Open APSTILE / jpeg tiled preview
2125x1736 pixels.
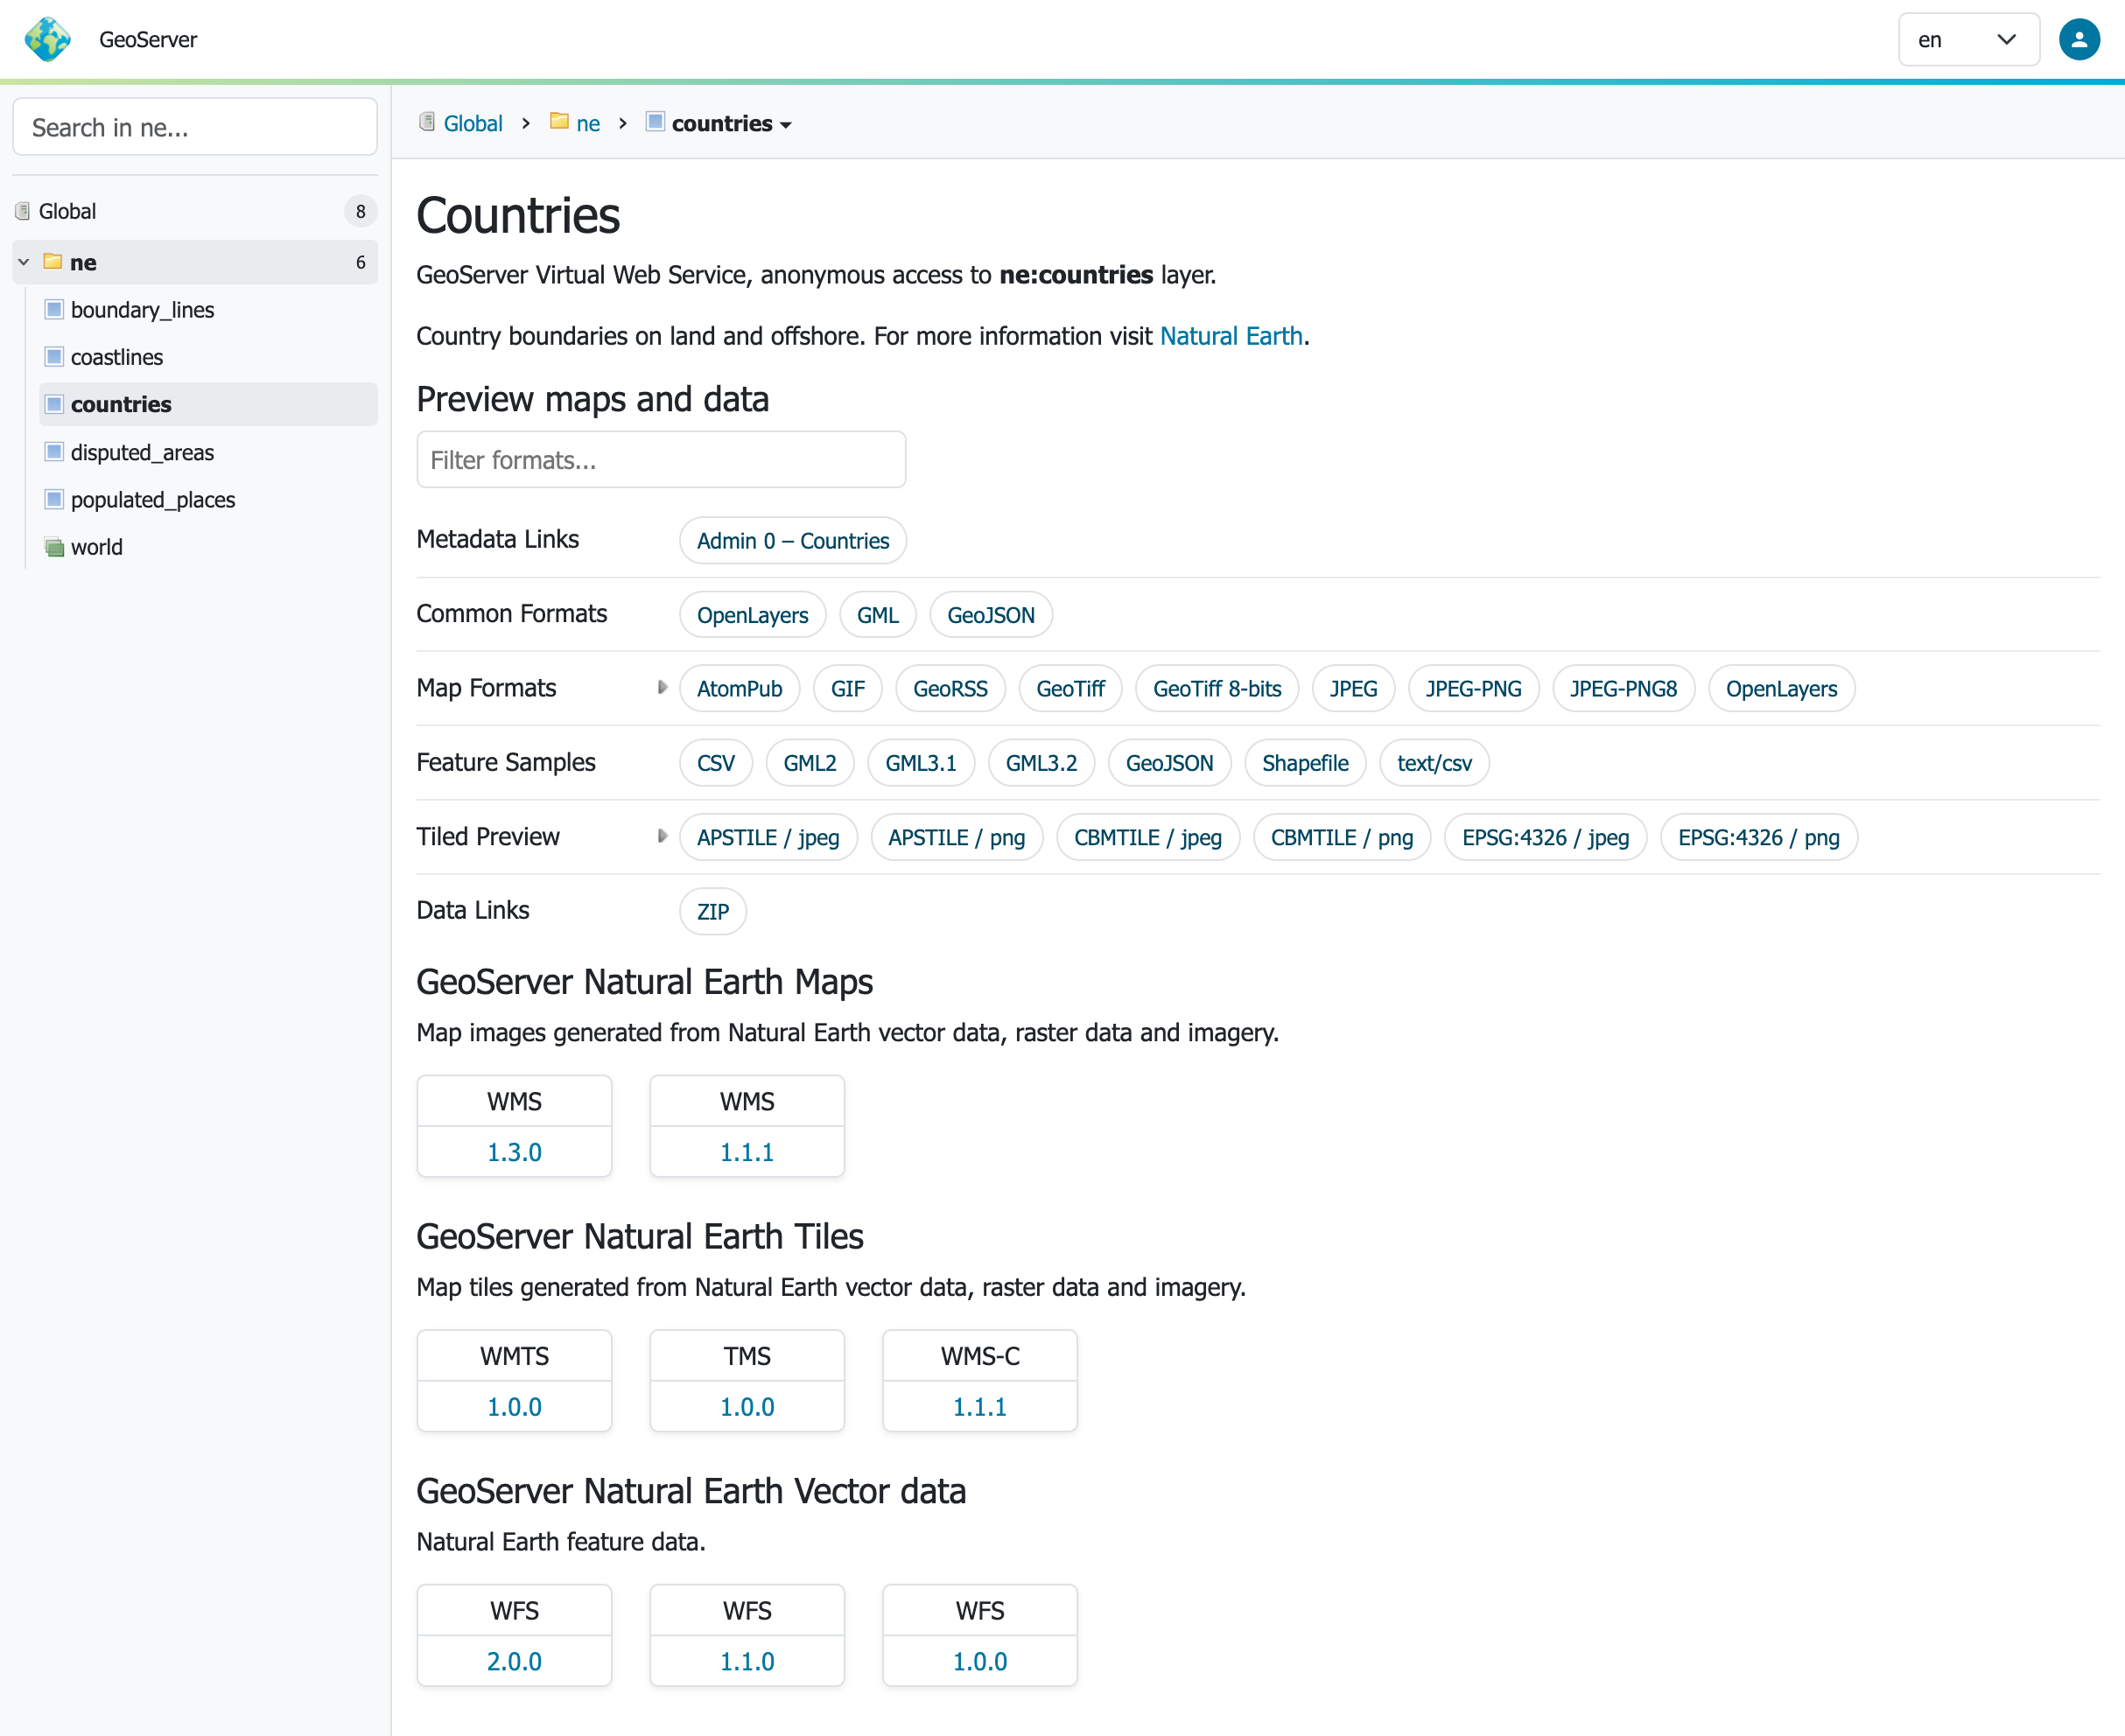[x=768, y=838]
